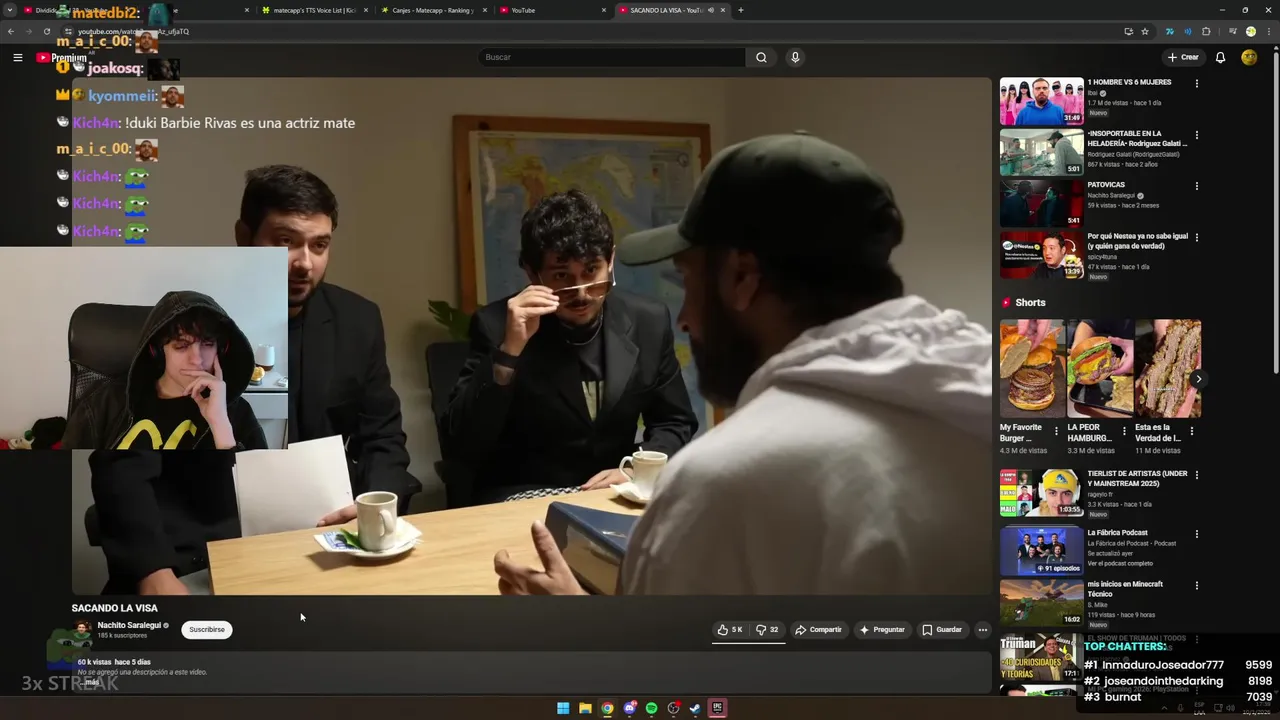
Task: Open the Nachito Saralegui channel name link
Action: 129,625
